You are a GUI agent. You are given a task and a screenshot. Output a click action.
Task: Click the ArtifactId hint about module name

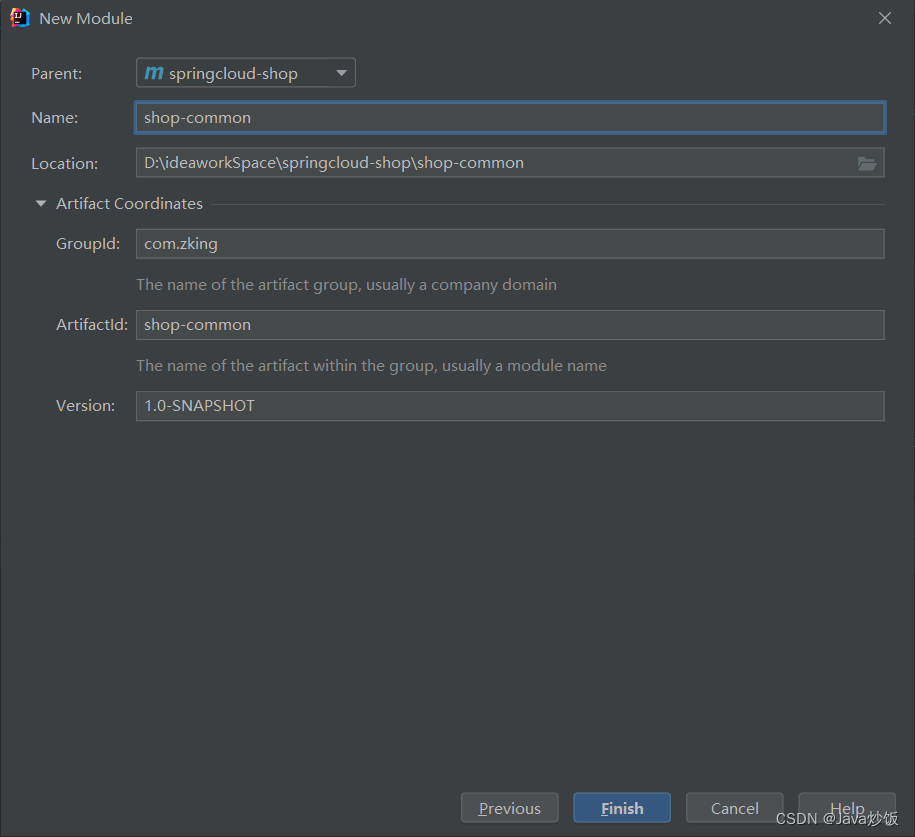point(372,366)
